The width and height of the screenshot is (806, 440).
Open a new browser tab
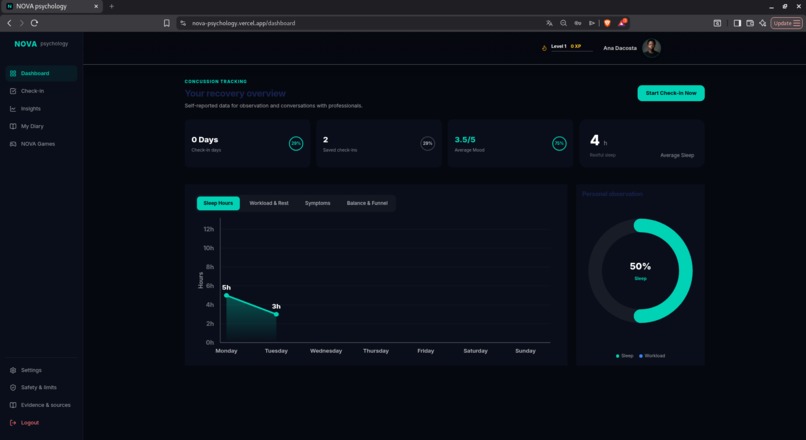(112, 6)
